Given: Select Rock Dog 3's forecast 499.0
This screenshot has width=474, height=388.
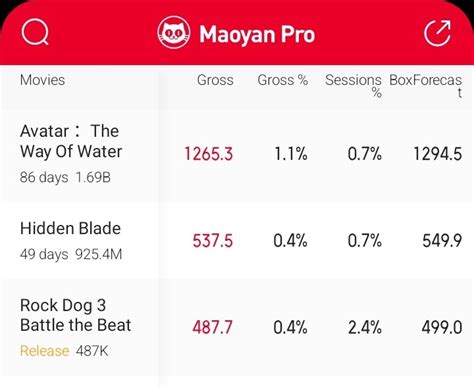Looking at the screenshot, I should [442, 327].
